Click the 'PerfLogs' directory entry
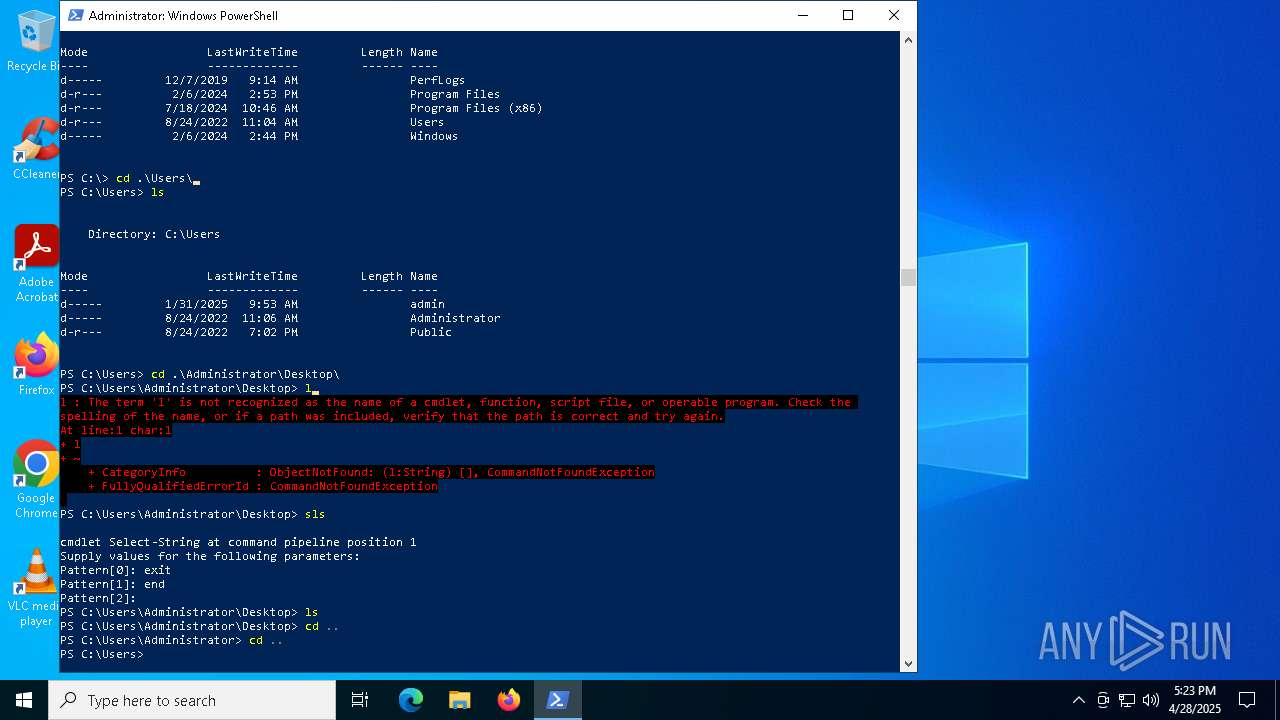The width and height of the screenshot is (1280, 720). click(437, 80)
